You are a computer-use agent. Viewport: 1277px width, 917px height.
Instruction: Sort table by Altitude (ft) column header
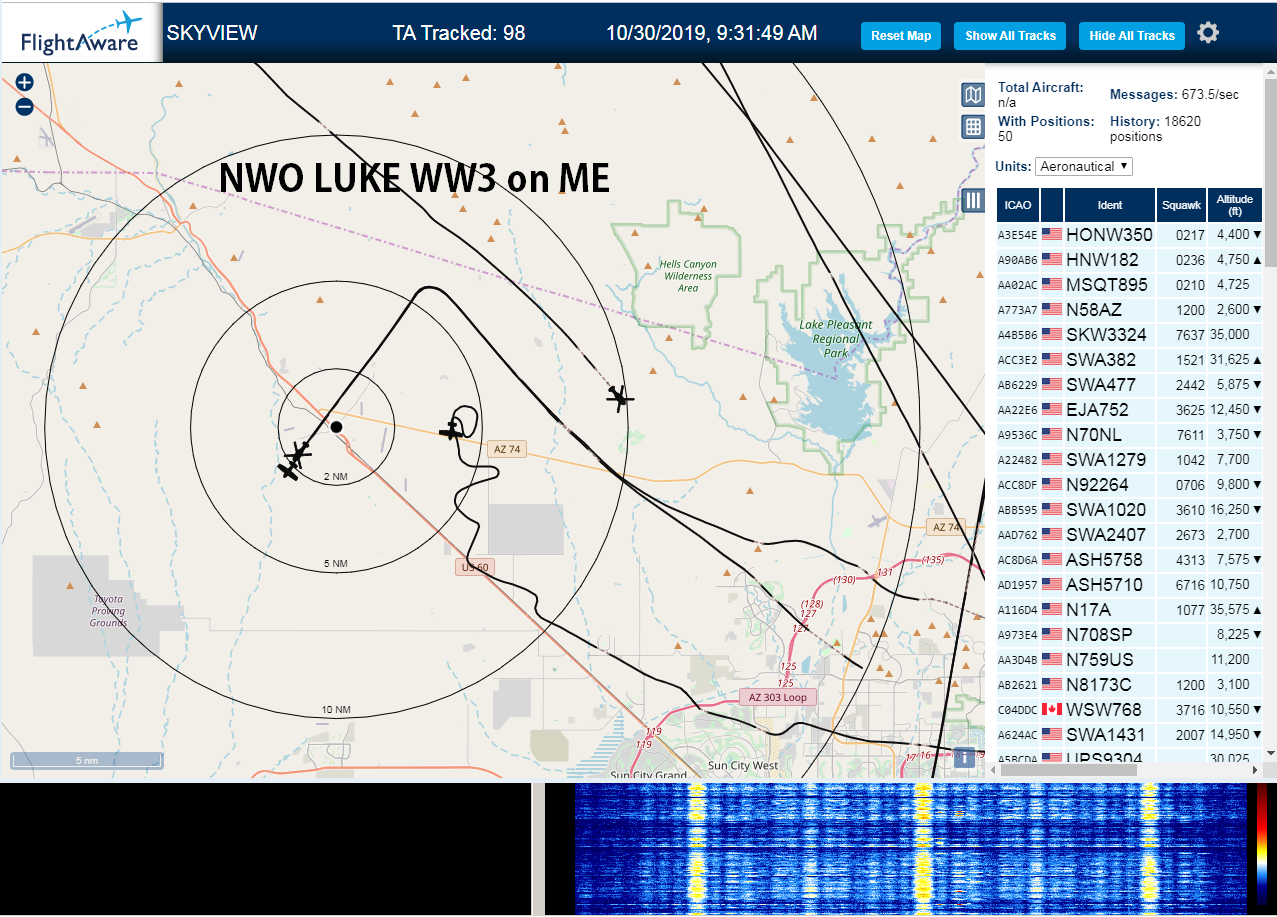1235,205
